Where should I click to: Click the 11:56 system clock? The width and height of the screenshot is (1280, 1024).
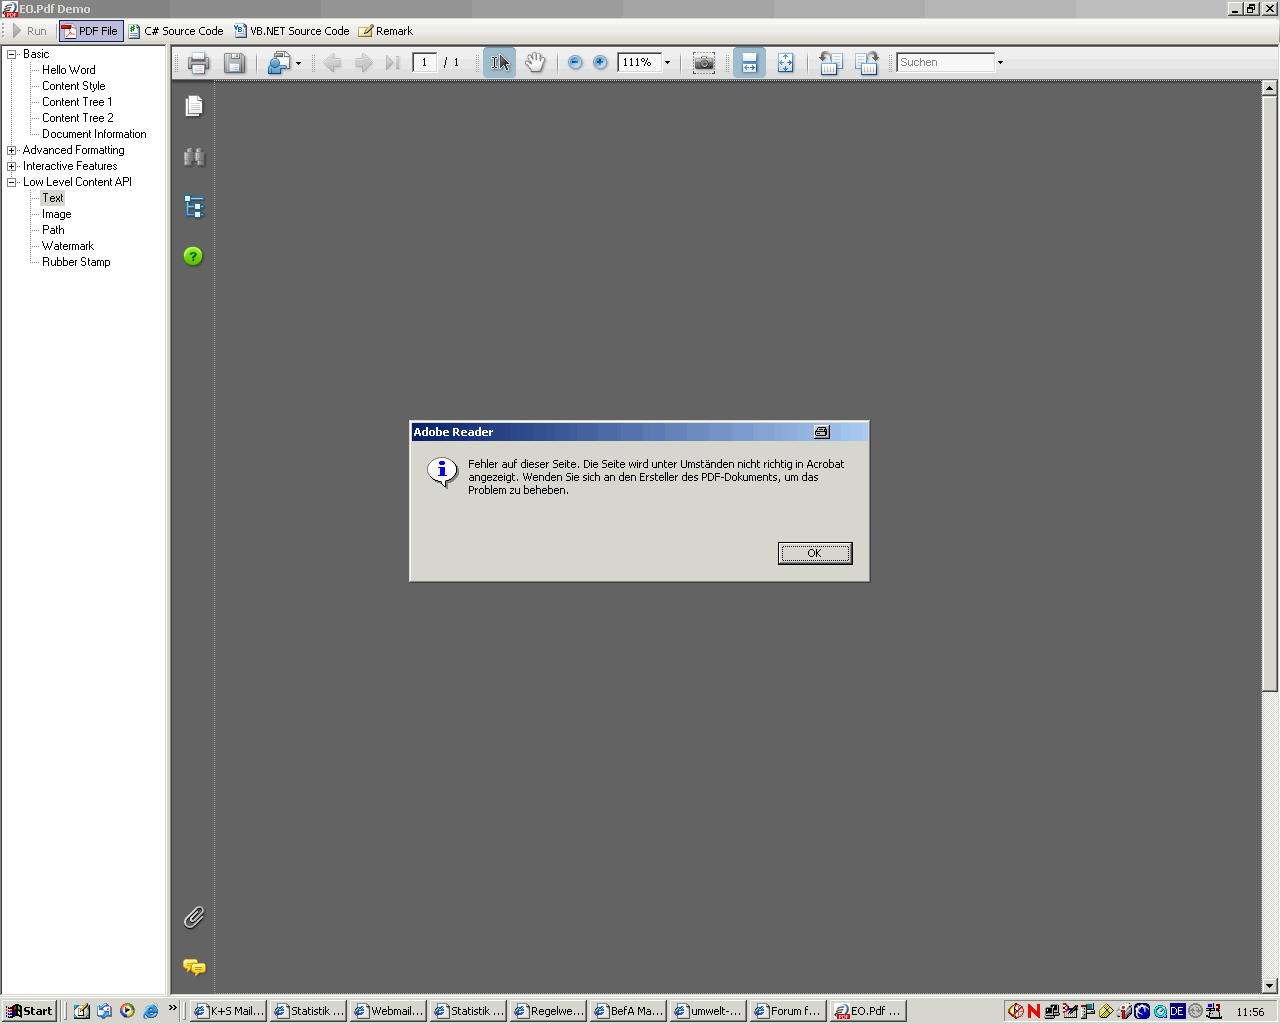pos(1250,1012)
